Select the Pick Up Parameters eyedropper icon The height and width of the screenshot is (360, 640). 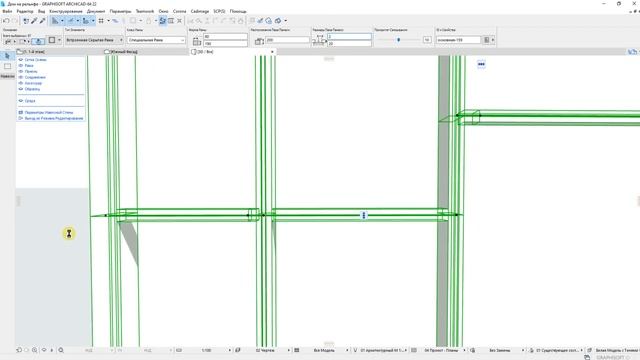[34, 21]
